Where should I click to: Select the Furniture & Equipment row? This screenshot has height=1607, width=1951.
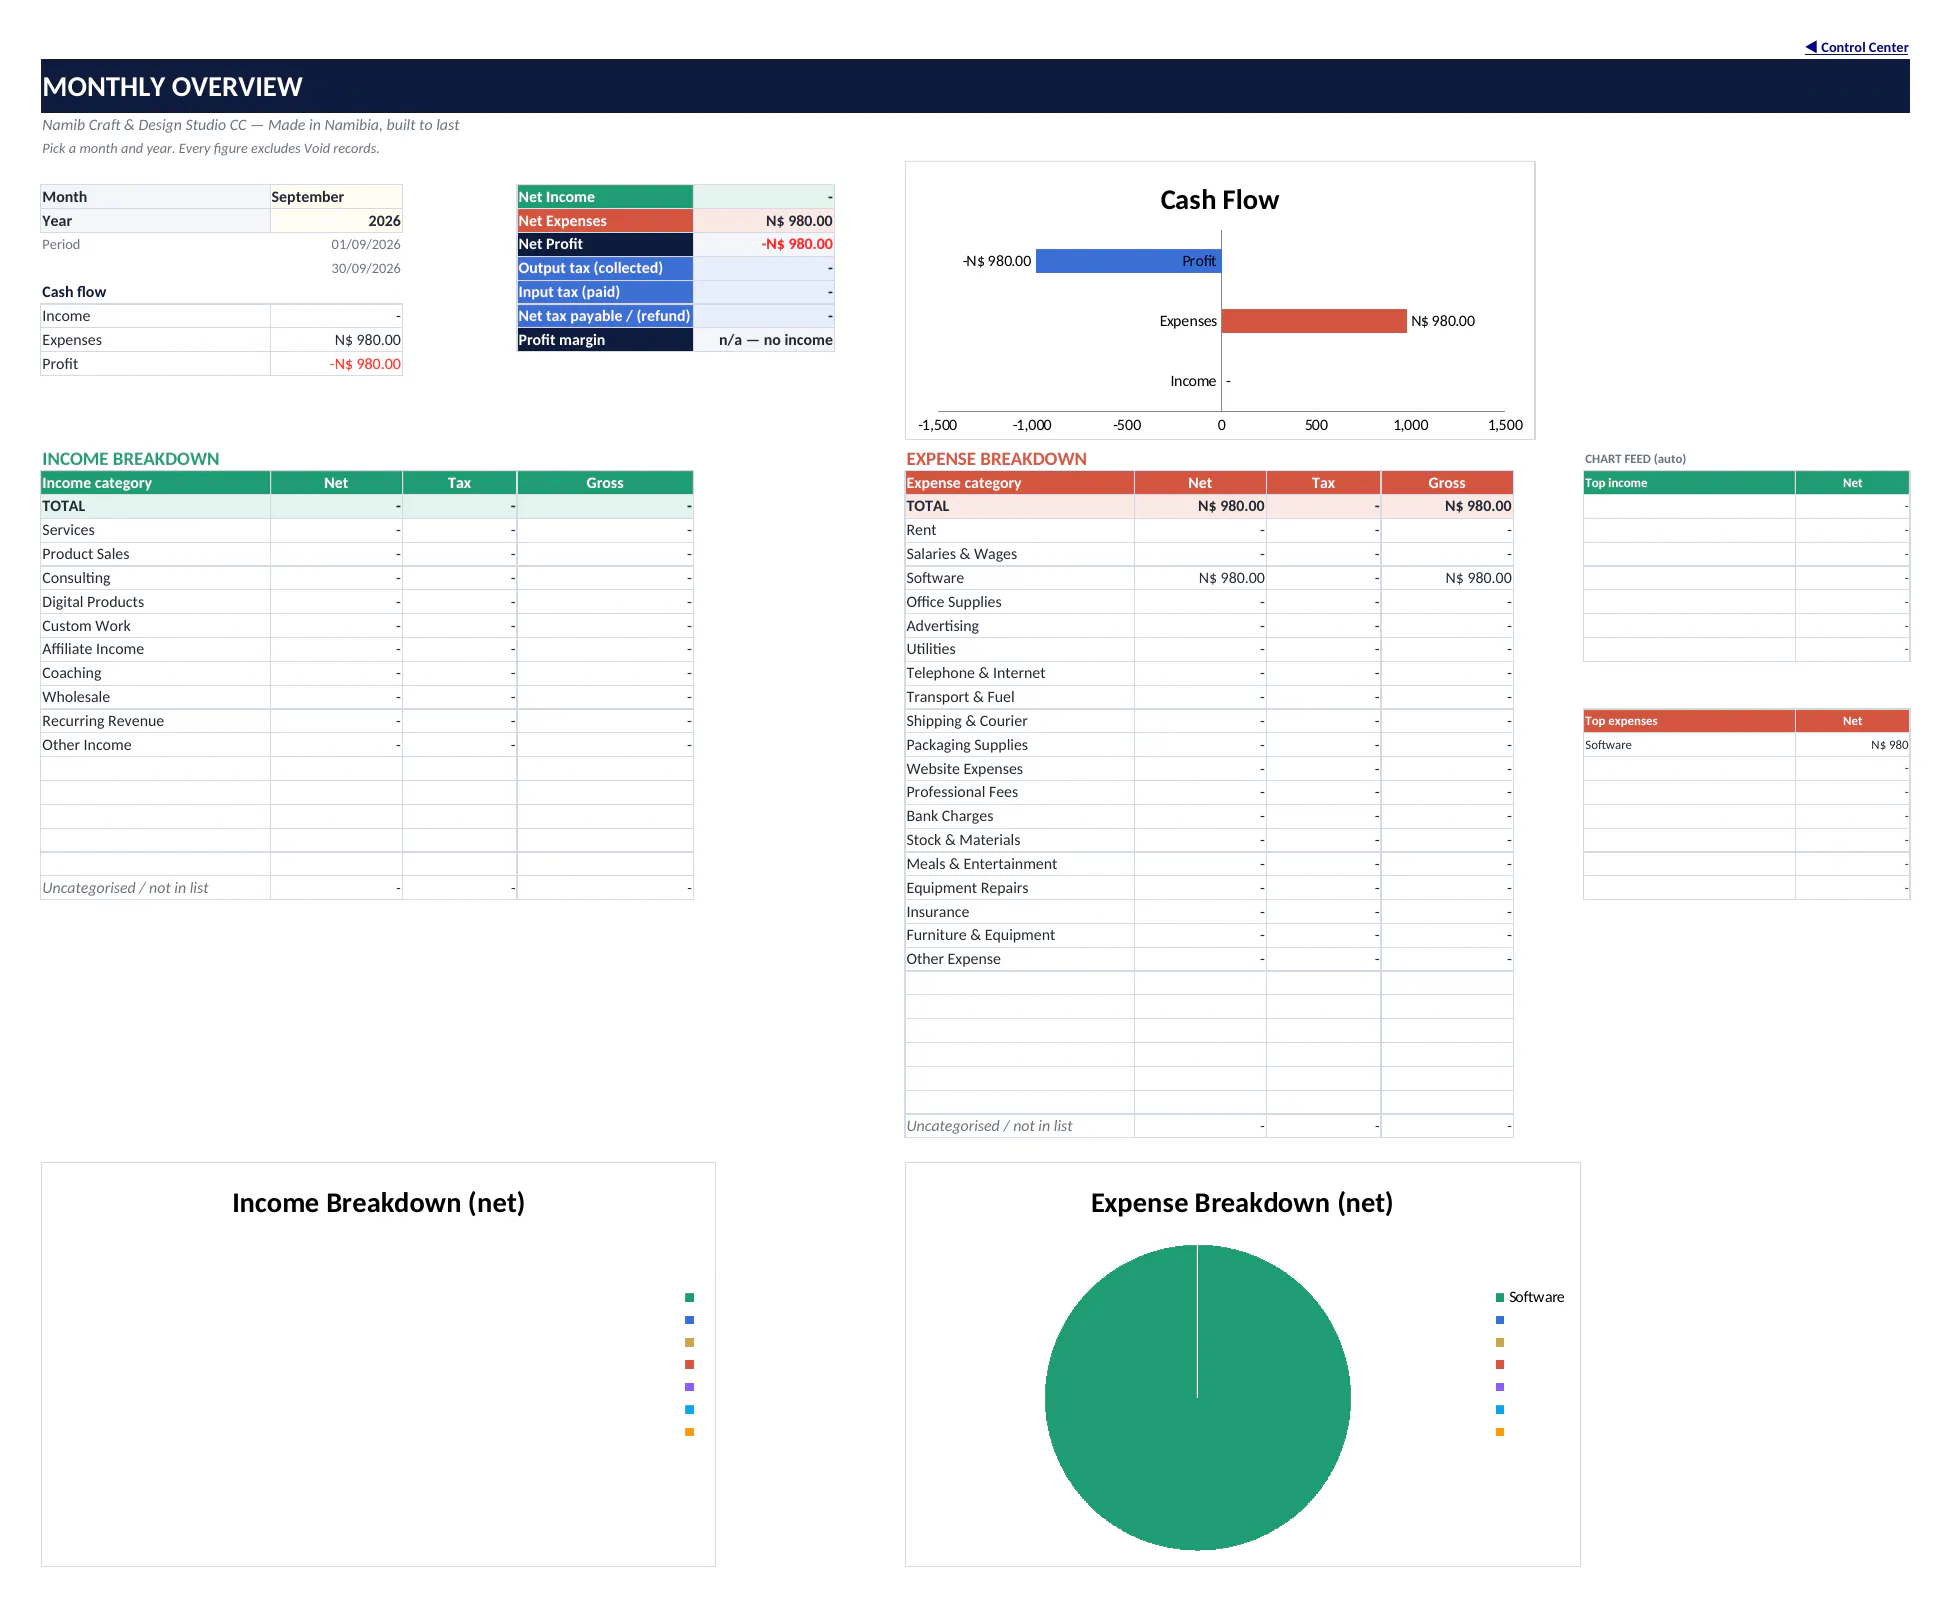click(x=1209, y=935)
